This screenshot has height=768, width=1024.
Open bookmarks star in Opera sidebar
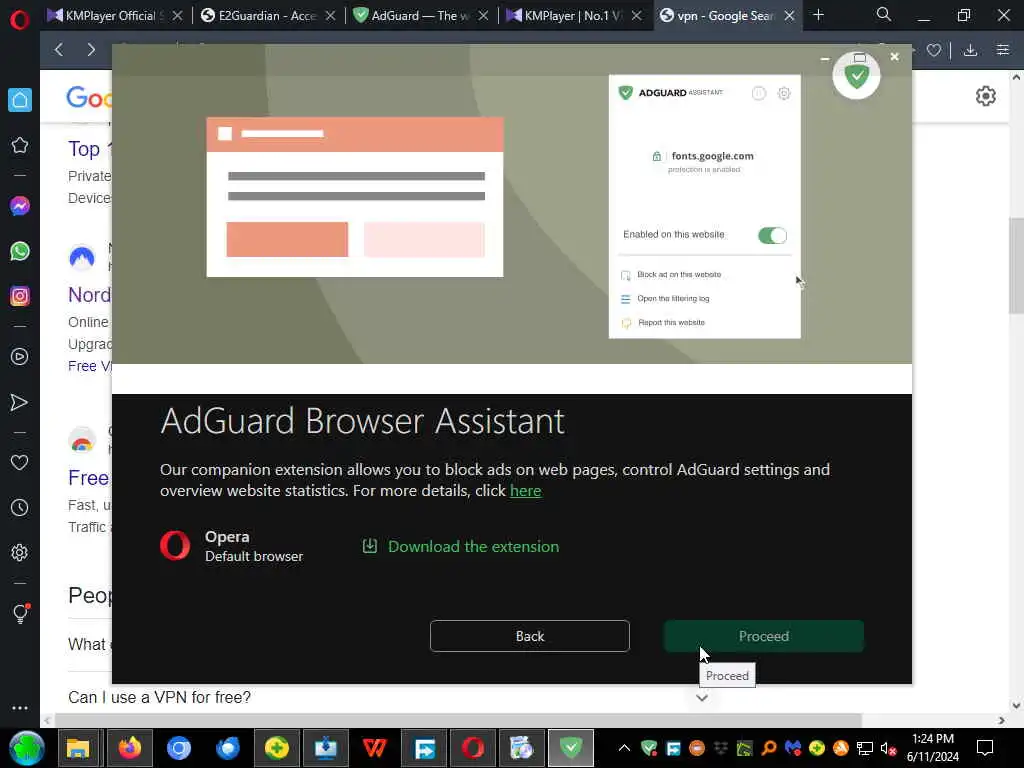click(20, 145)
